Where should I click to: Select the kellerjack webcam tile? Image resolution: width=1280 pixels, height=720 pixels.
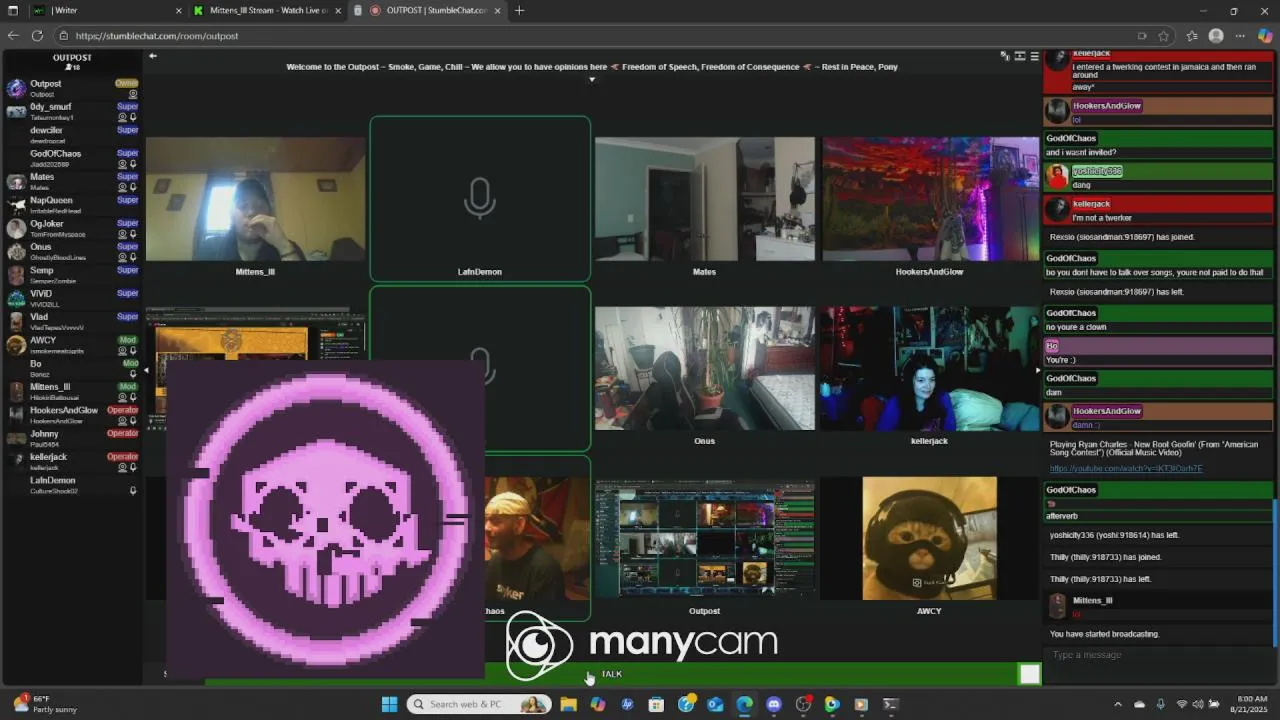click(930, 368)
